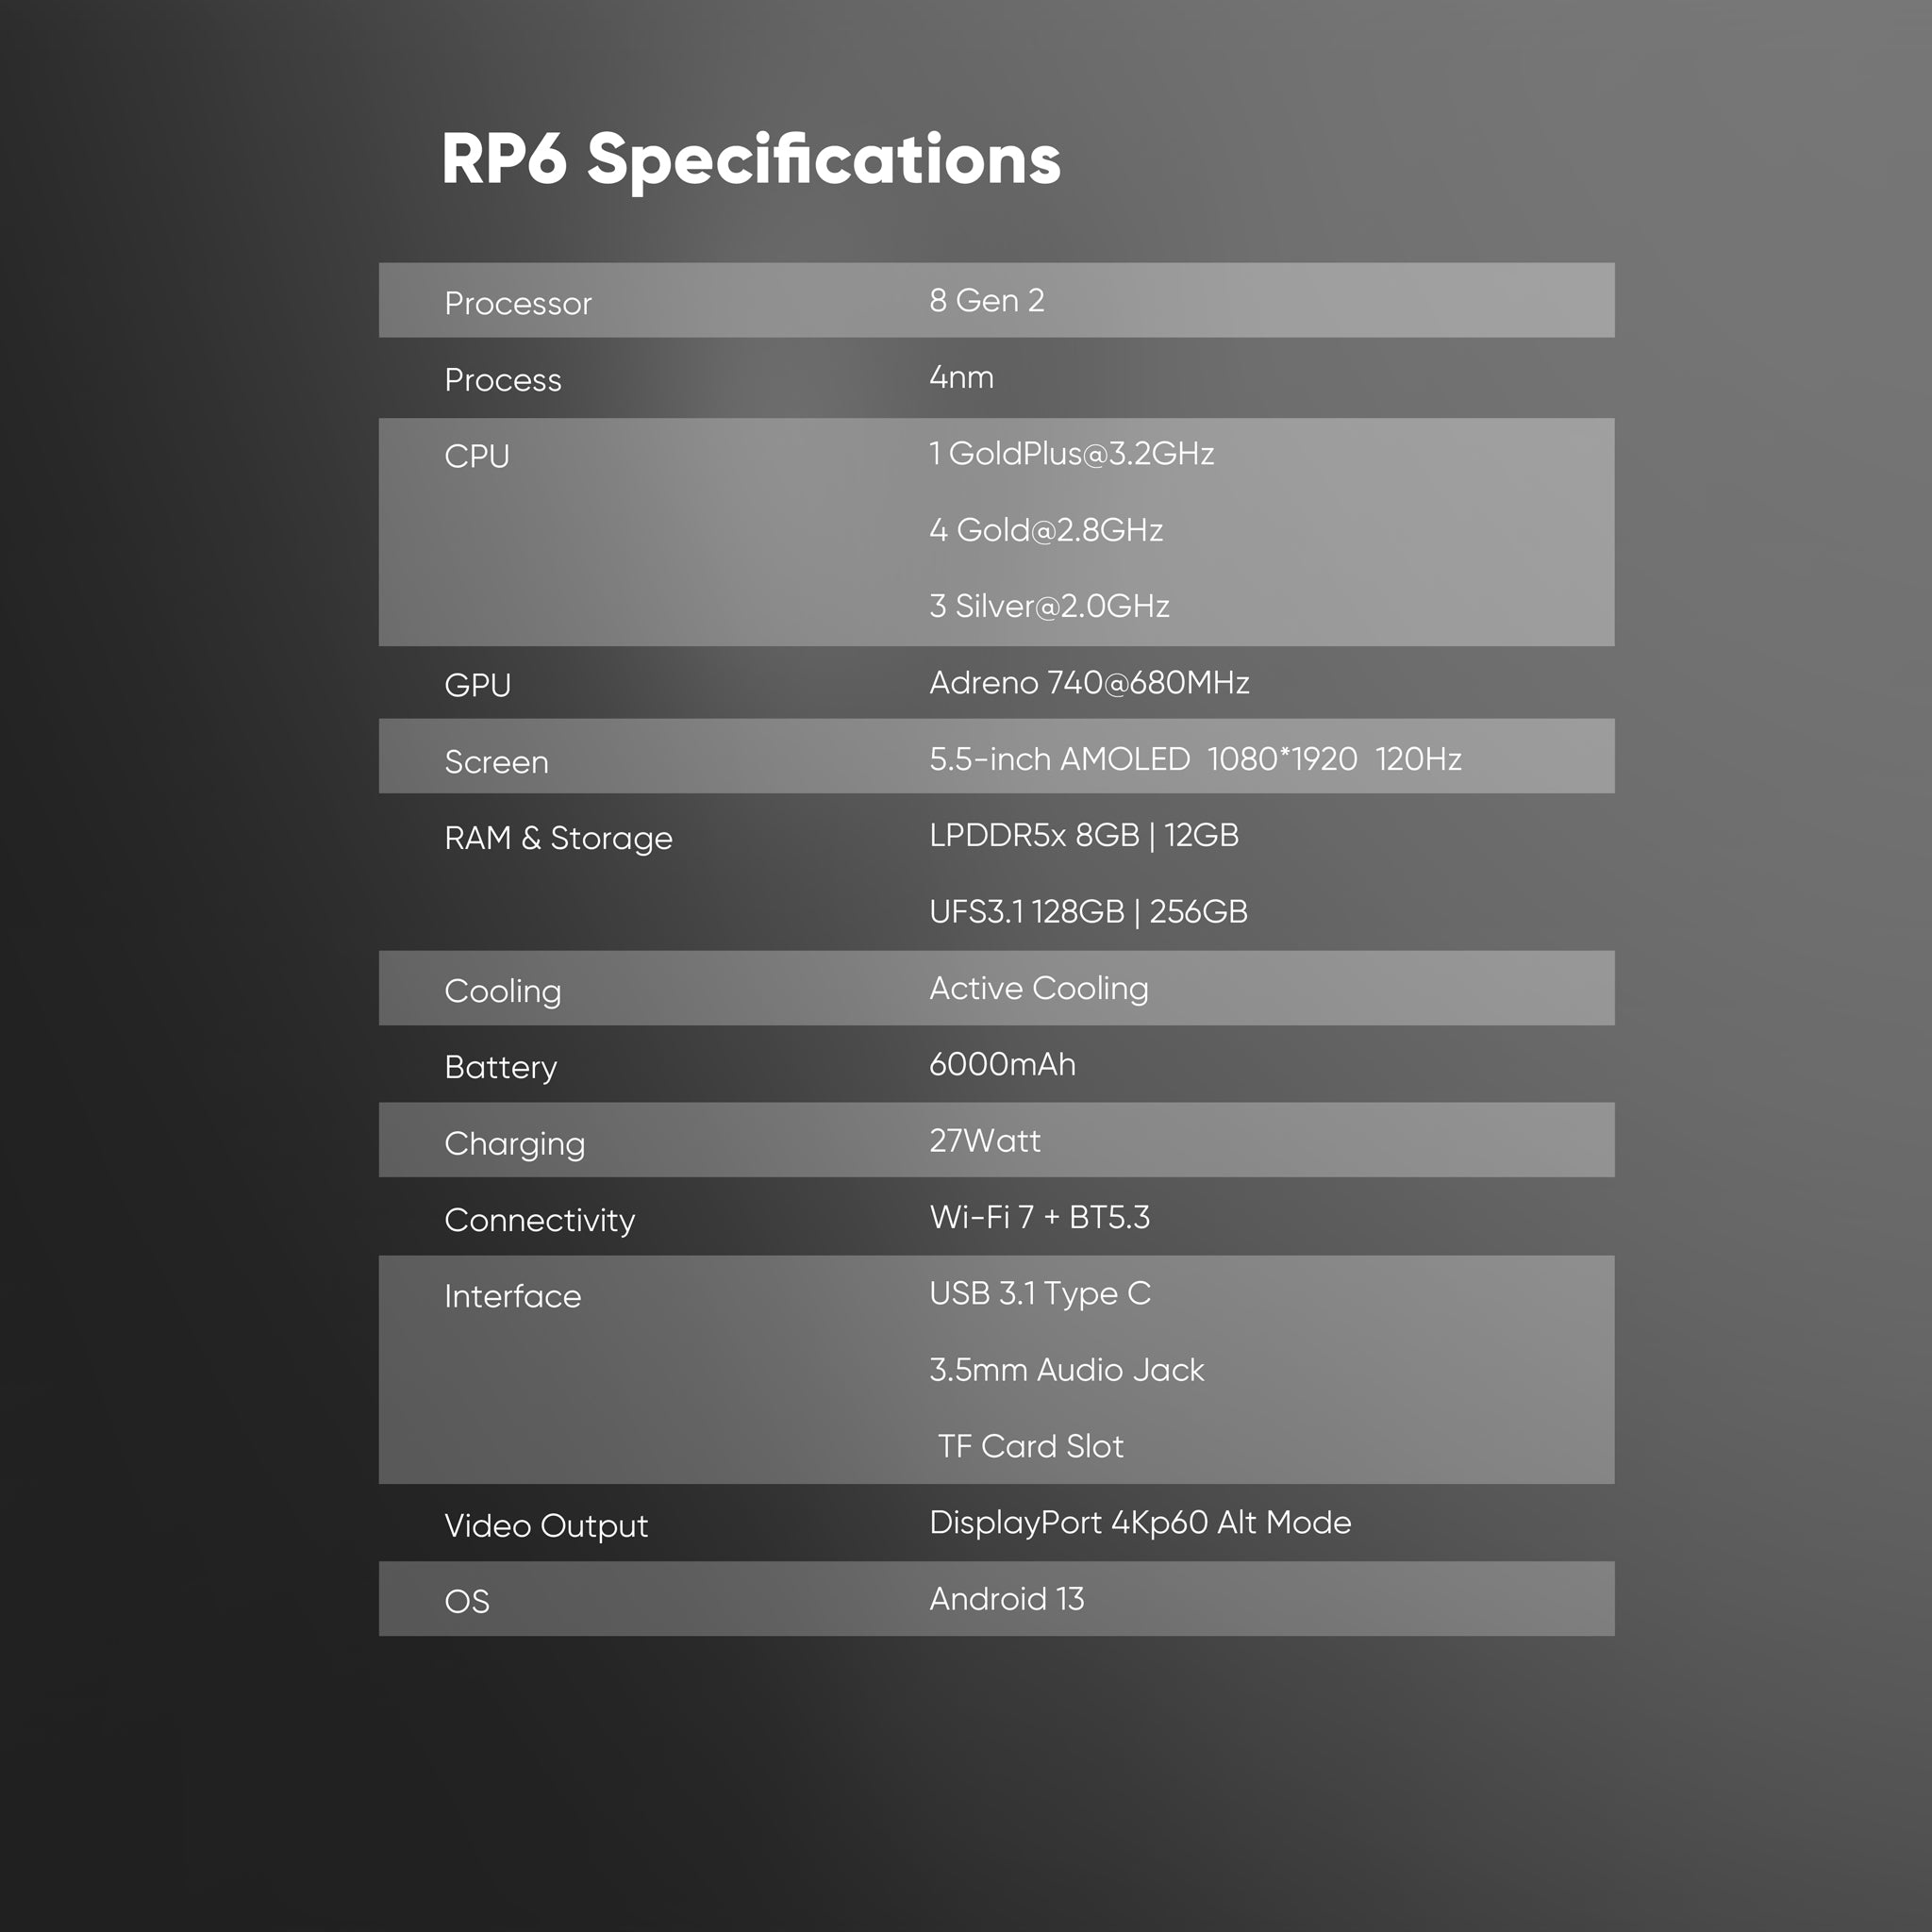Click the RP6 Specifications heading
Screen dimensions: 1932x1932
[x=750, y=160]
